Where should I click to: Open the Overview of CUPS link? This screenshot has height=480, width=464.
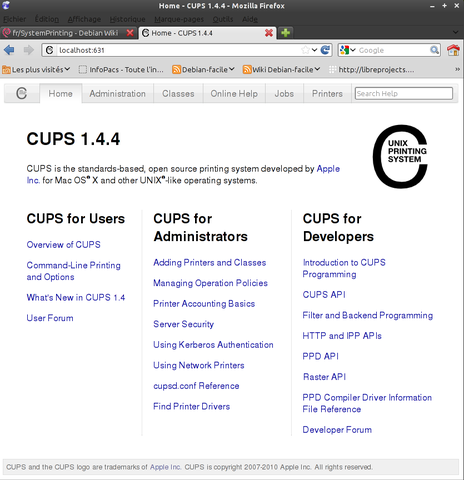coord(63,245)
